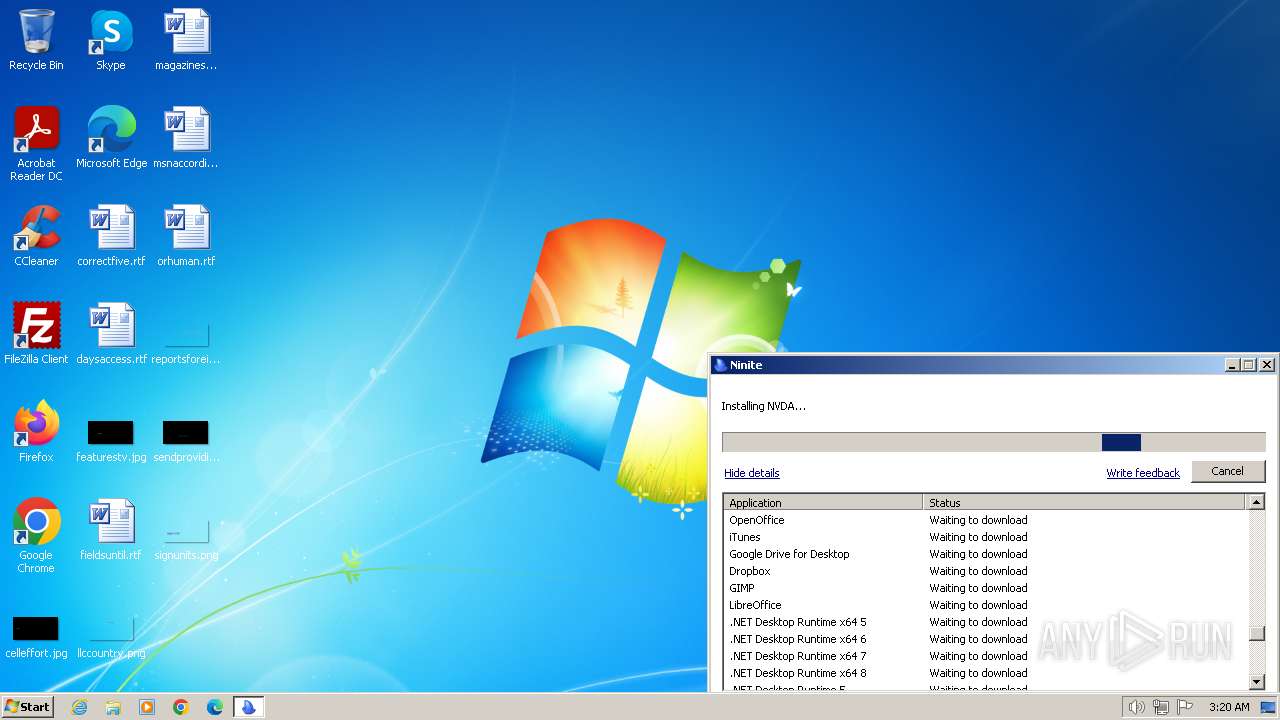This screenshot has height=720, width=1280.
Task: Click OpenOffice's Waiting to download status
Action: click(x=978, y=520)
